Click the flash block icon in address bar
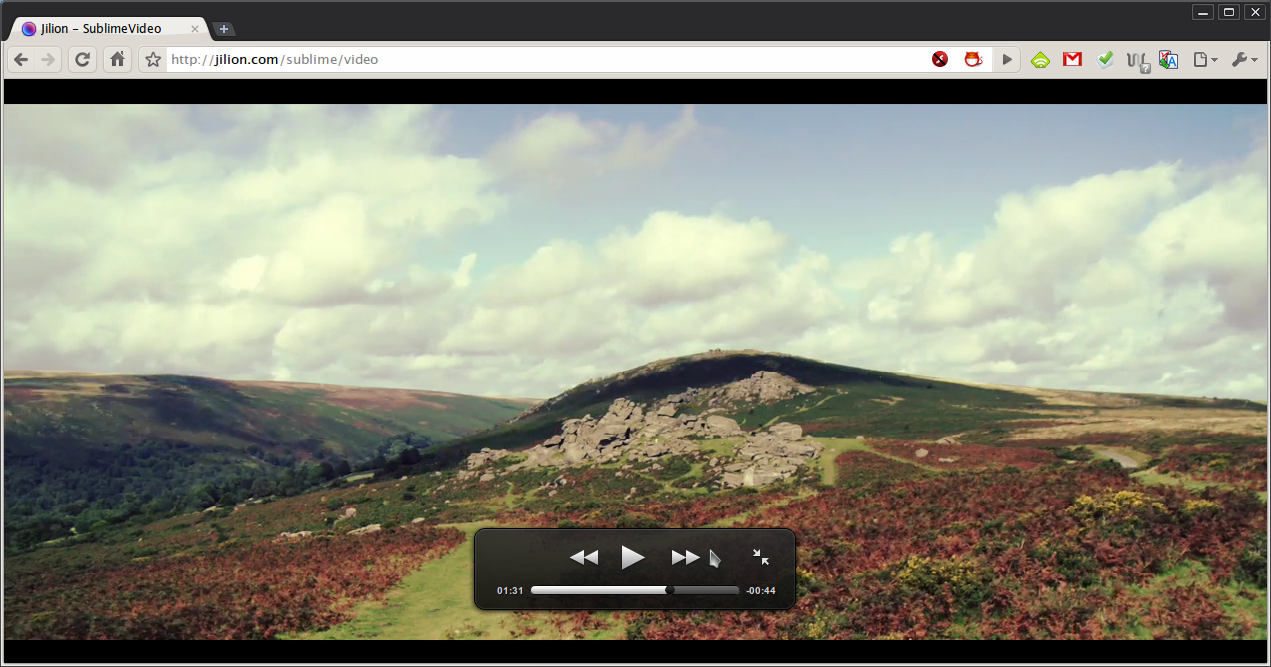Image resolution: width=1271 pixels, height=667 pixels. click(x=940, y=60)
